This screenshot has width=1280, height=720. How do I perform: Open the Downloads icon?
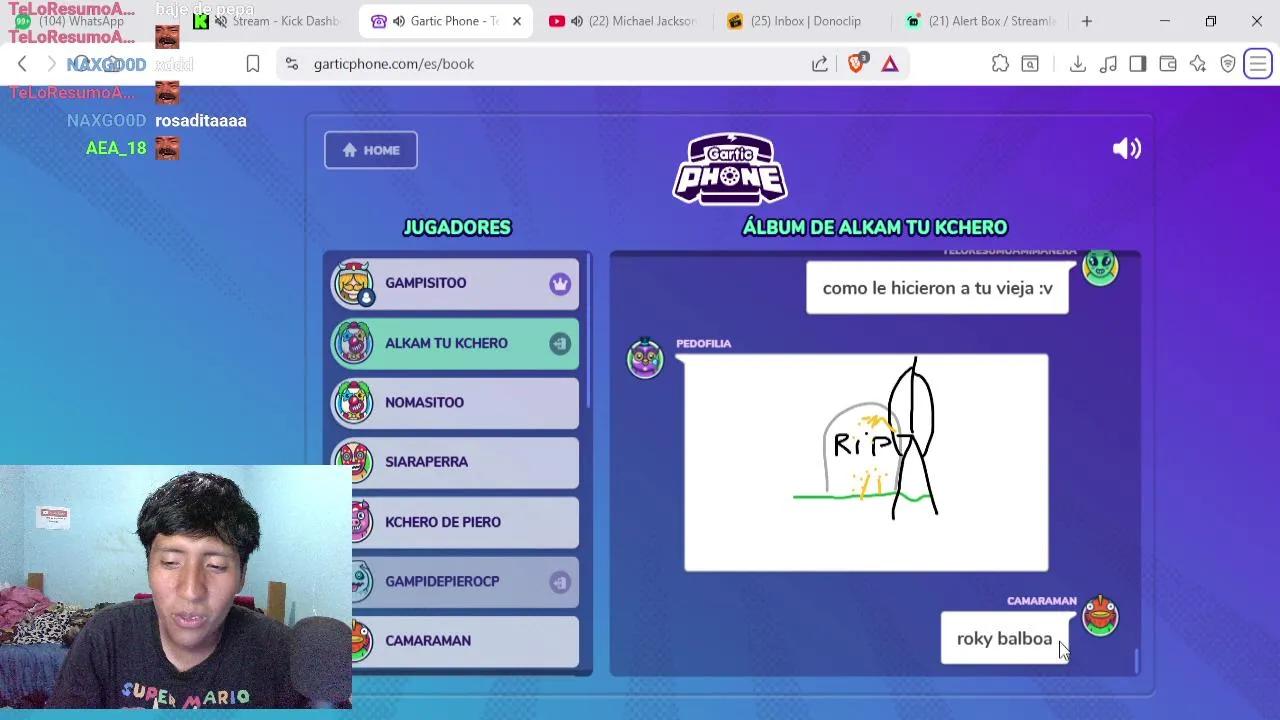[x=1077, y=64]
